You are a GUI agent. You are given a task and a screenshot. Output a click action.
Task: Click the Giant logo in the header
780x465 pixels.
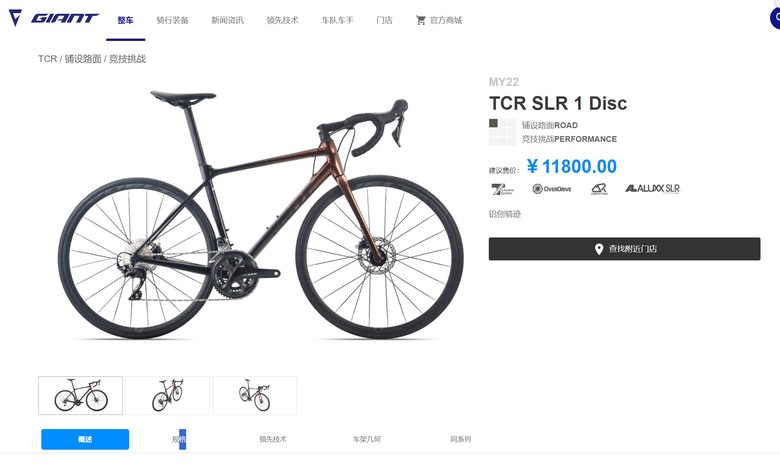tap(54, 18)
